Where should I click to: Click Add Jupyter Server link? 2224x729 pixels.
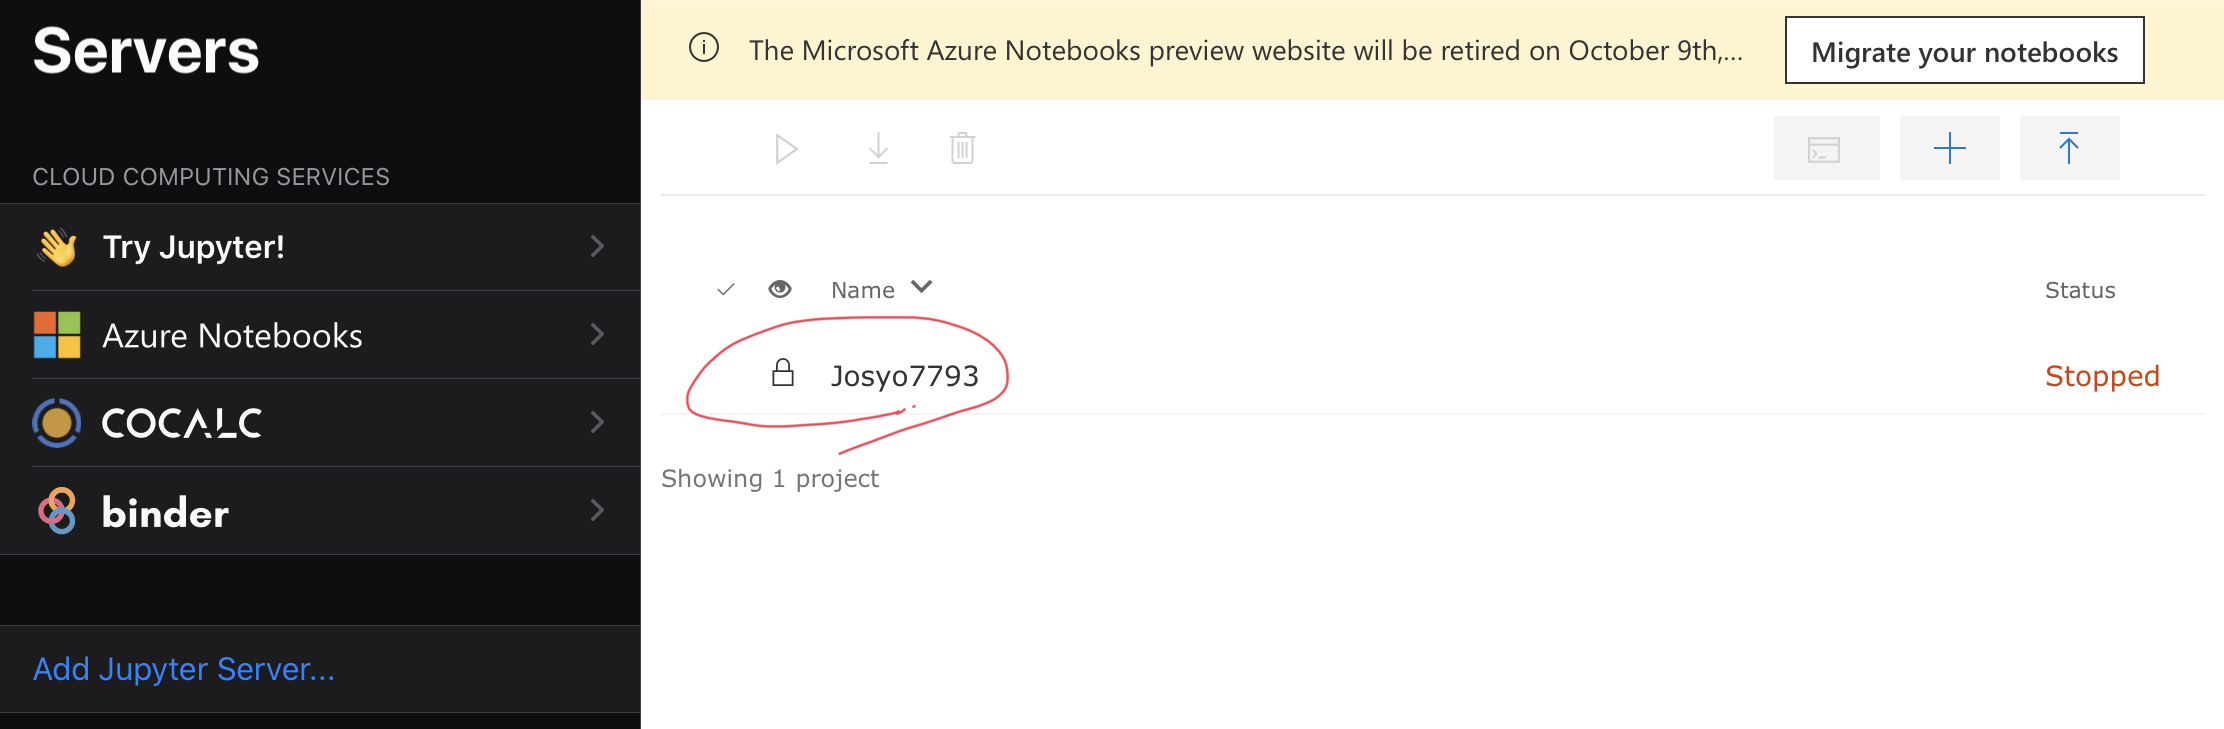pyautogui.click(x=184, y=669)
